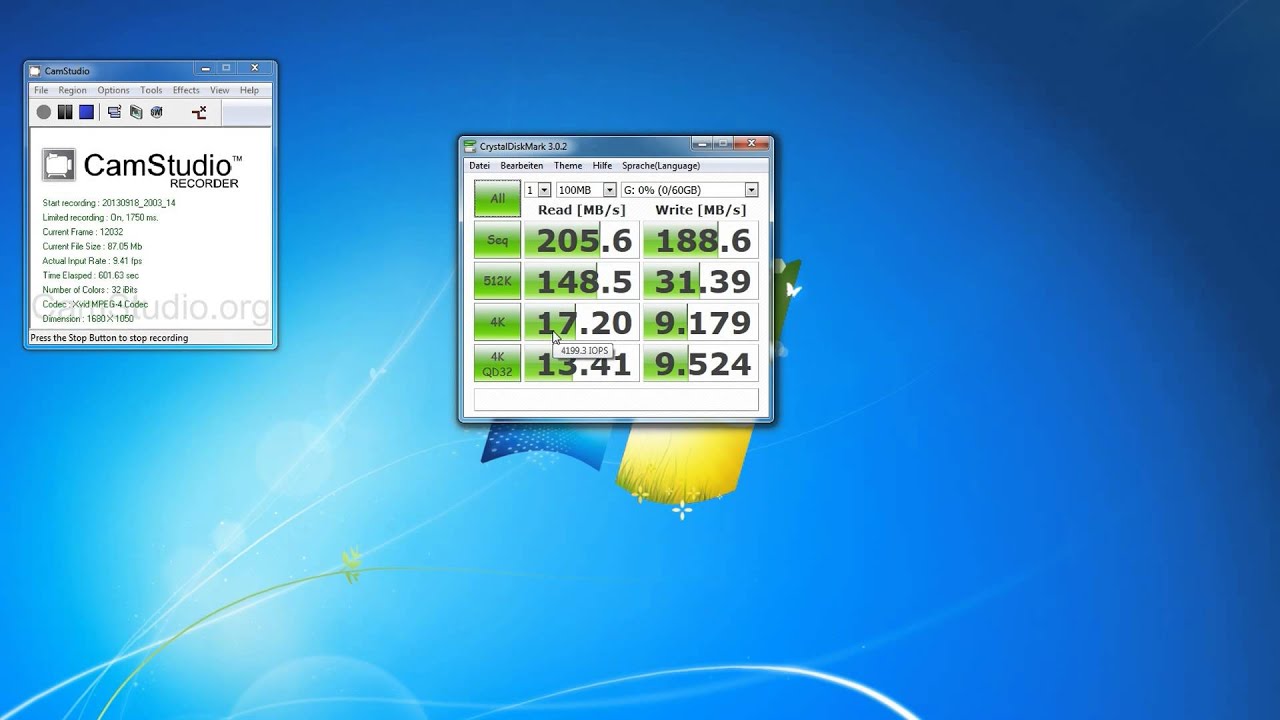Run all benchmarks with the All button
The image size is (1280, 720).
[x=497, y=198]
